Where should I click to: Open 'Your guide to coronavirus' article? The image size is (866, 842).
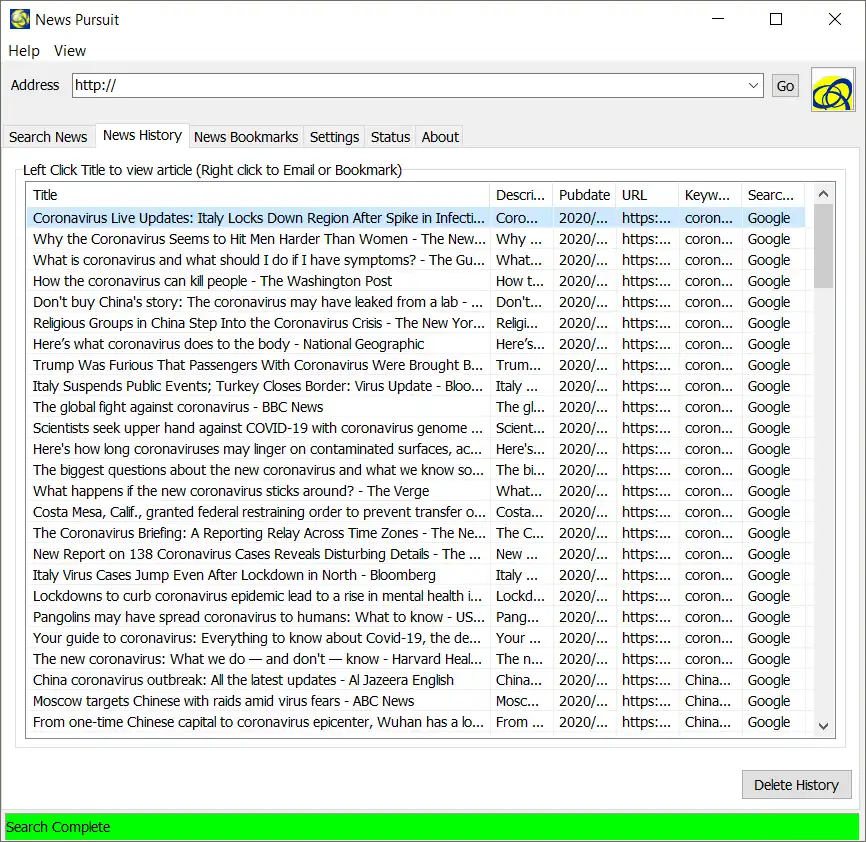pos(257,638)
